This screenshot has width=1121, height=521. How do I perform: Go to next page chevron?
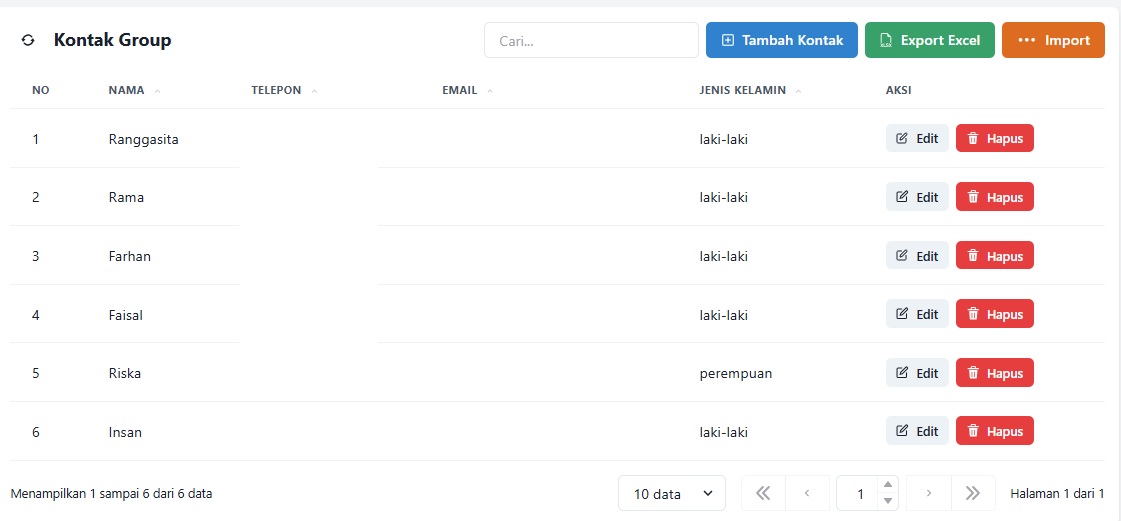pos(929,493)
